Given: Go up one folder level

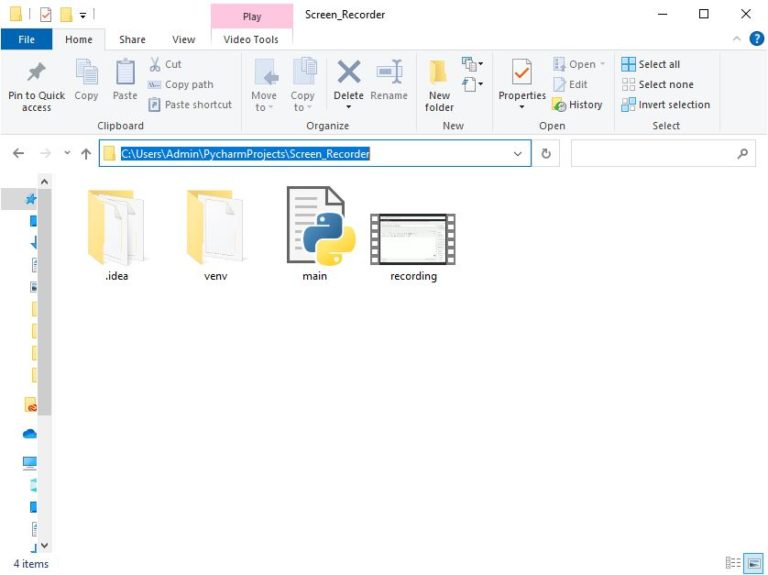Looking at the screenshot, I should (86, 153).
